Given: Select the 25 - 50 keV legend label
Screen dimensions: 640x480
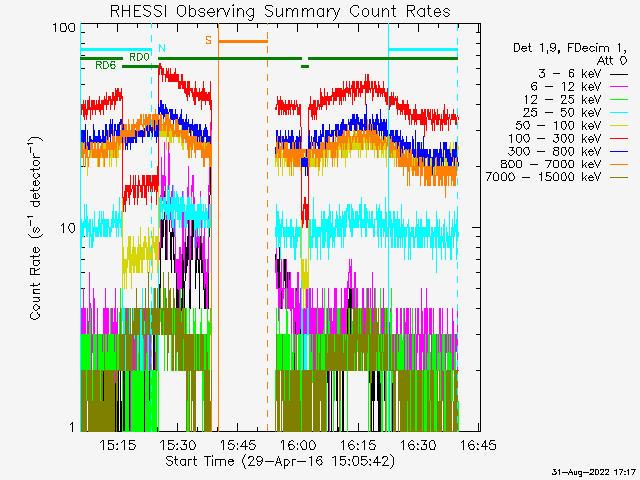Looking at the screenshot, I should coord(562,113).
